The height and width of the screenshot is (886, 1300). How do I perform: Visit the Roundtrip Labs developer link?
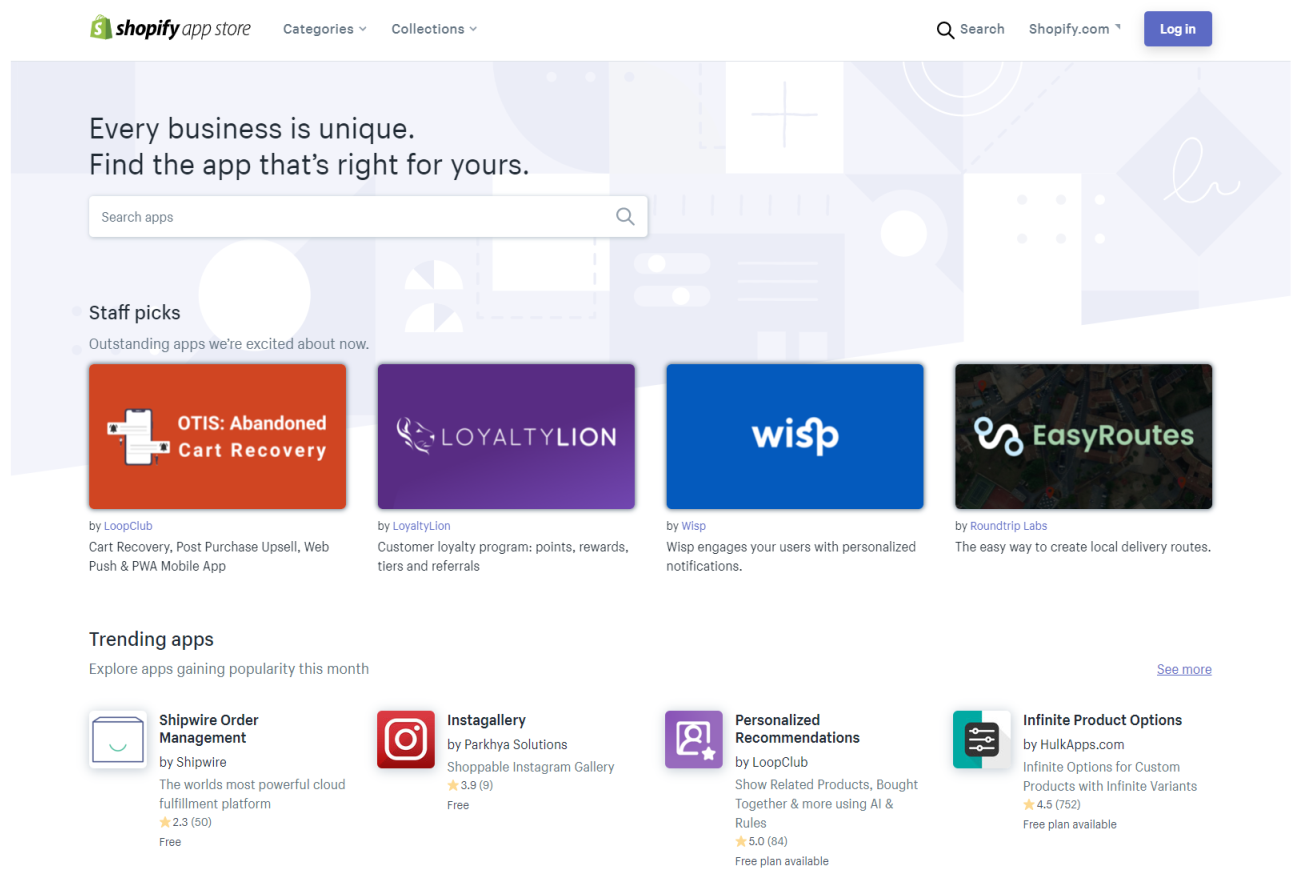(1009, 525)
